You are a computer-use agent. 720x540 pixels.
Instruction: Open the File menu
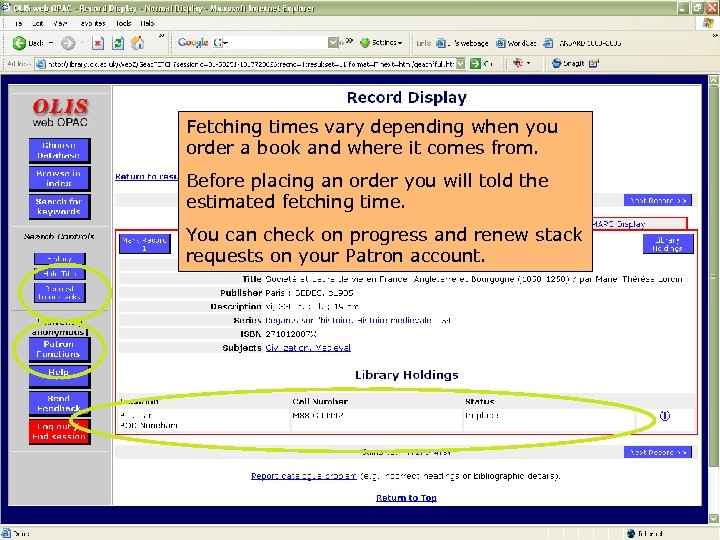coord(19,23)
